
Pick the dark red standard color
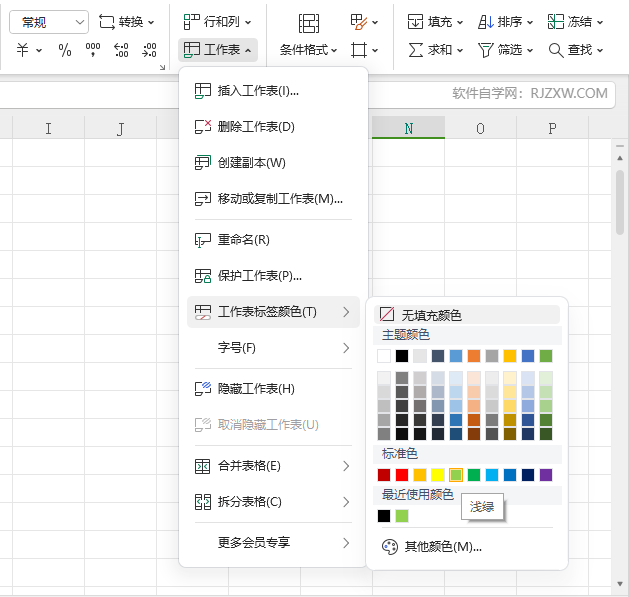(384, 475)
